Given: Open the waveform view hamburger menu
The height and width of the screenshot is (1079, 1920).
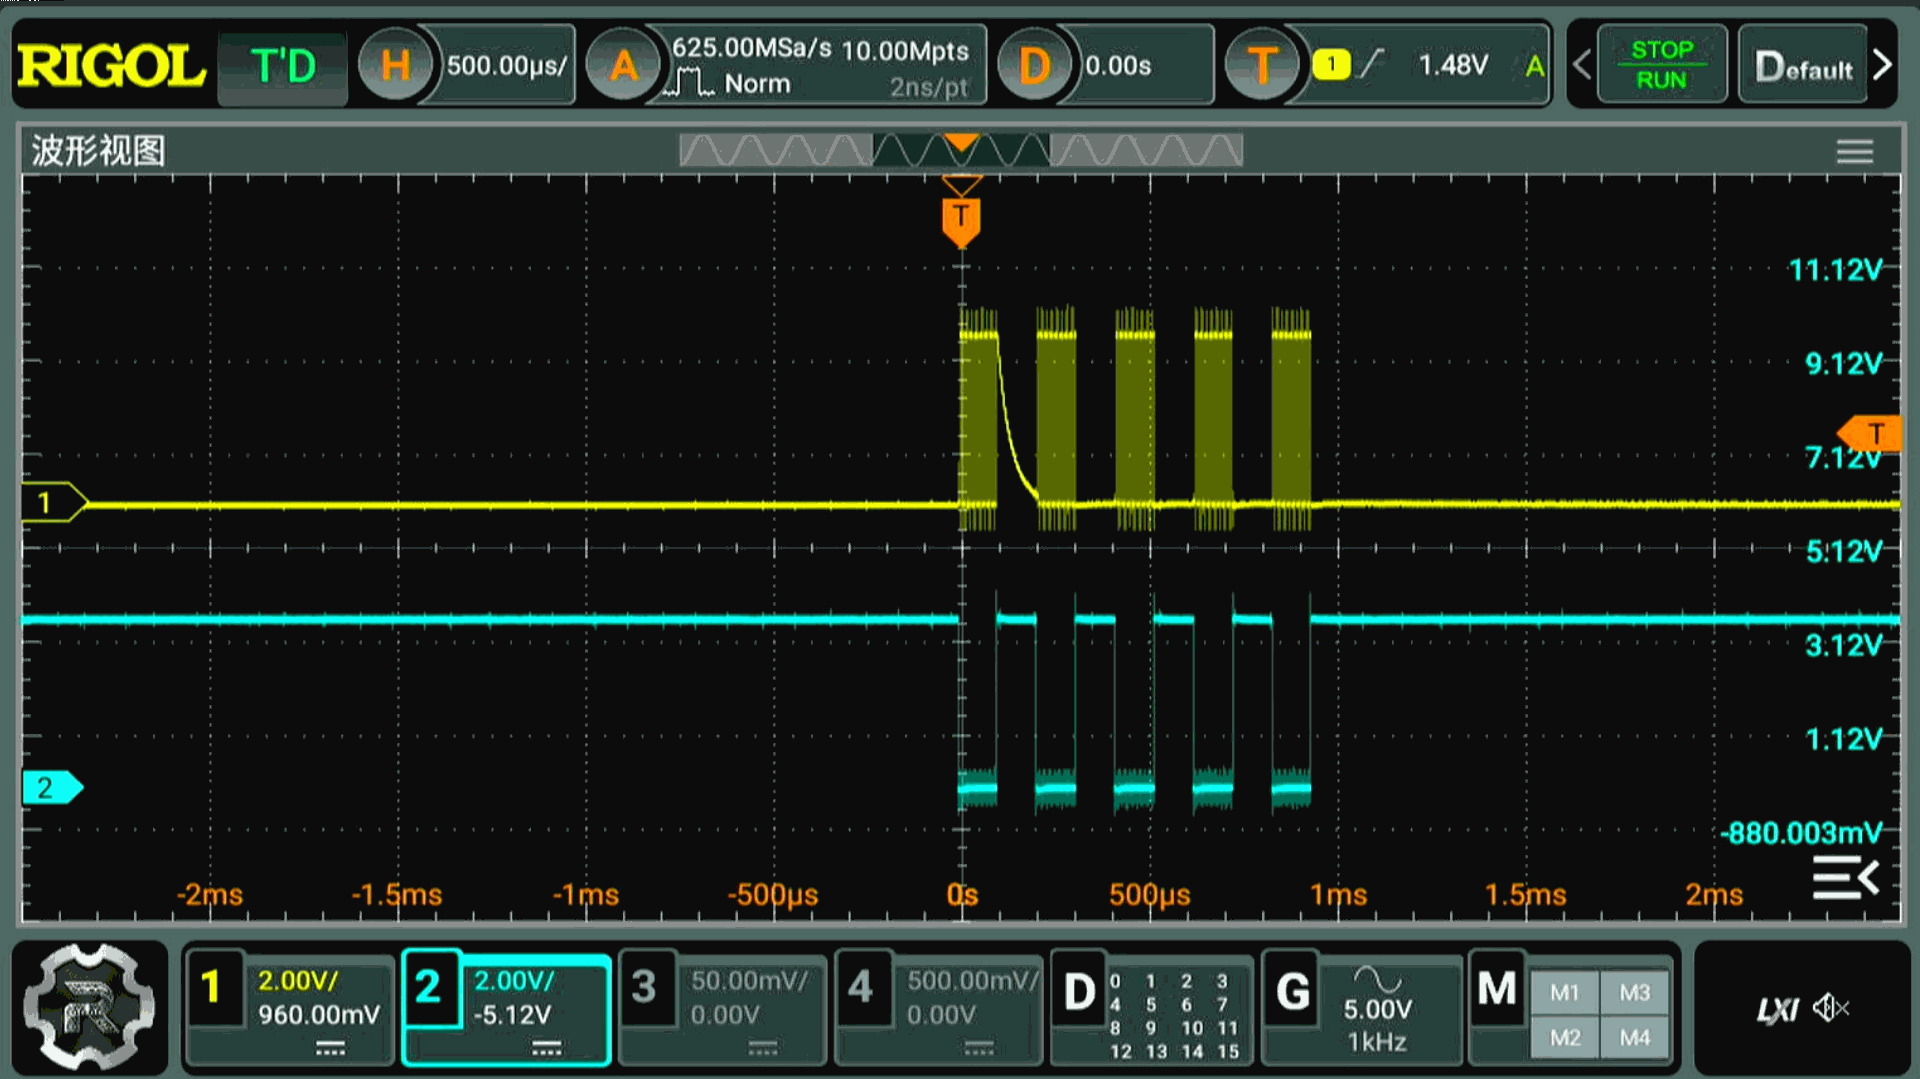Looking at the screenshot, I should pos(1855,150).
